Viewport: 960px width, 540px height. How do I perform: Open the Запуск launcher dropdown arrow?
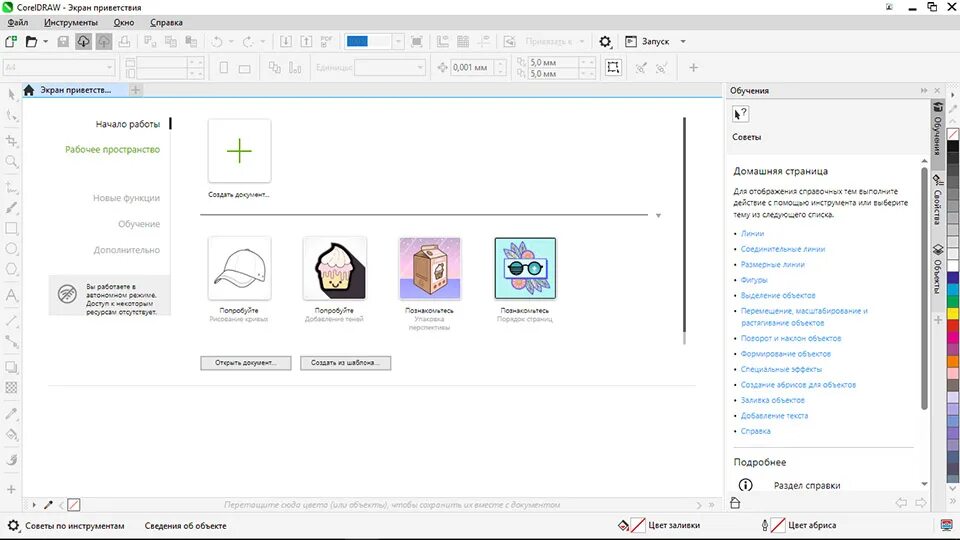coord(683,42)
